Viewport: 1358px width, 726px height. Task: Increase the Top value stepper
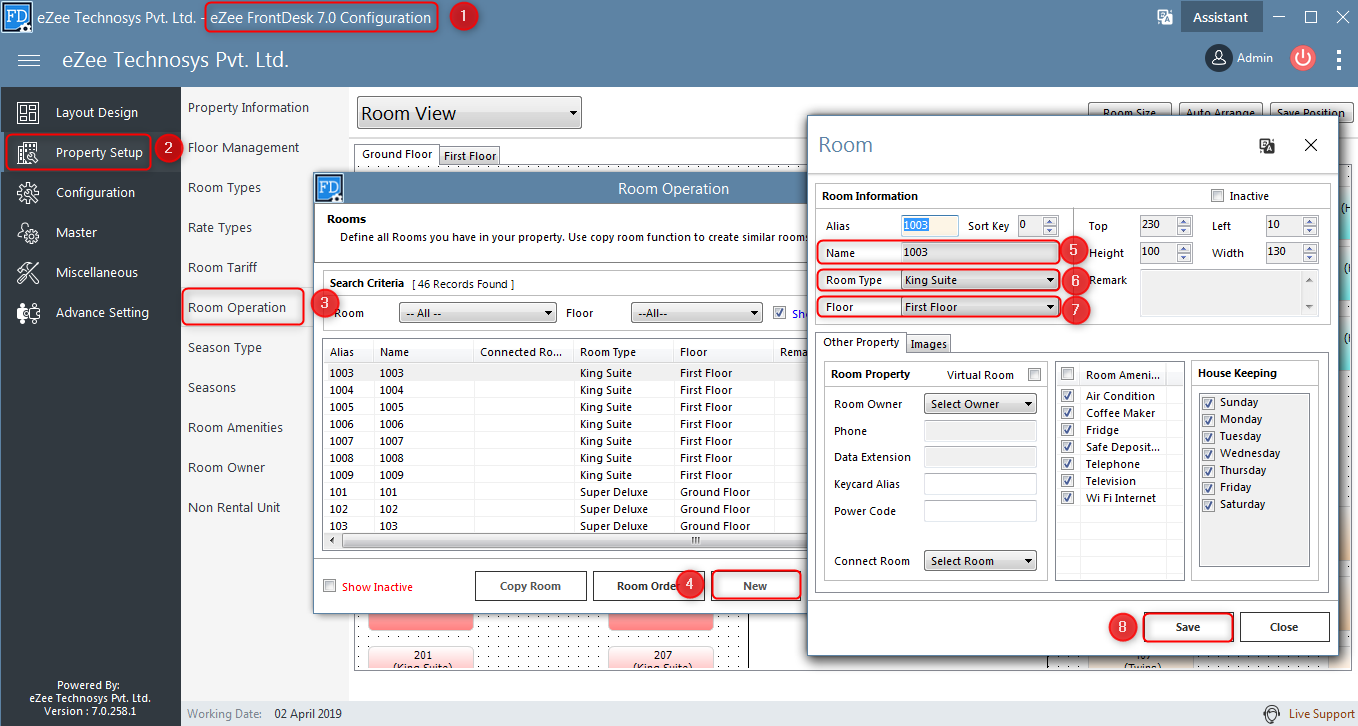pyautogui.click(x=1184, y=221)
